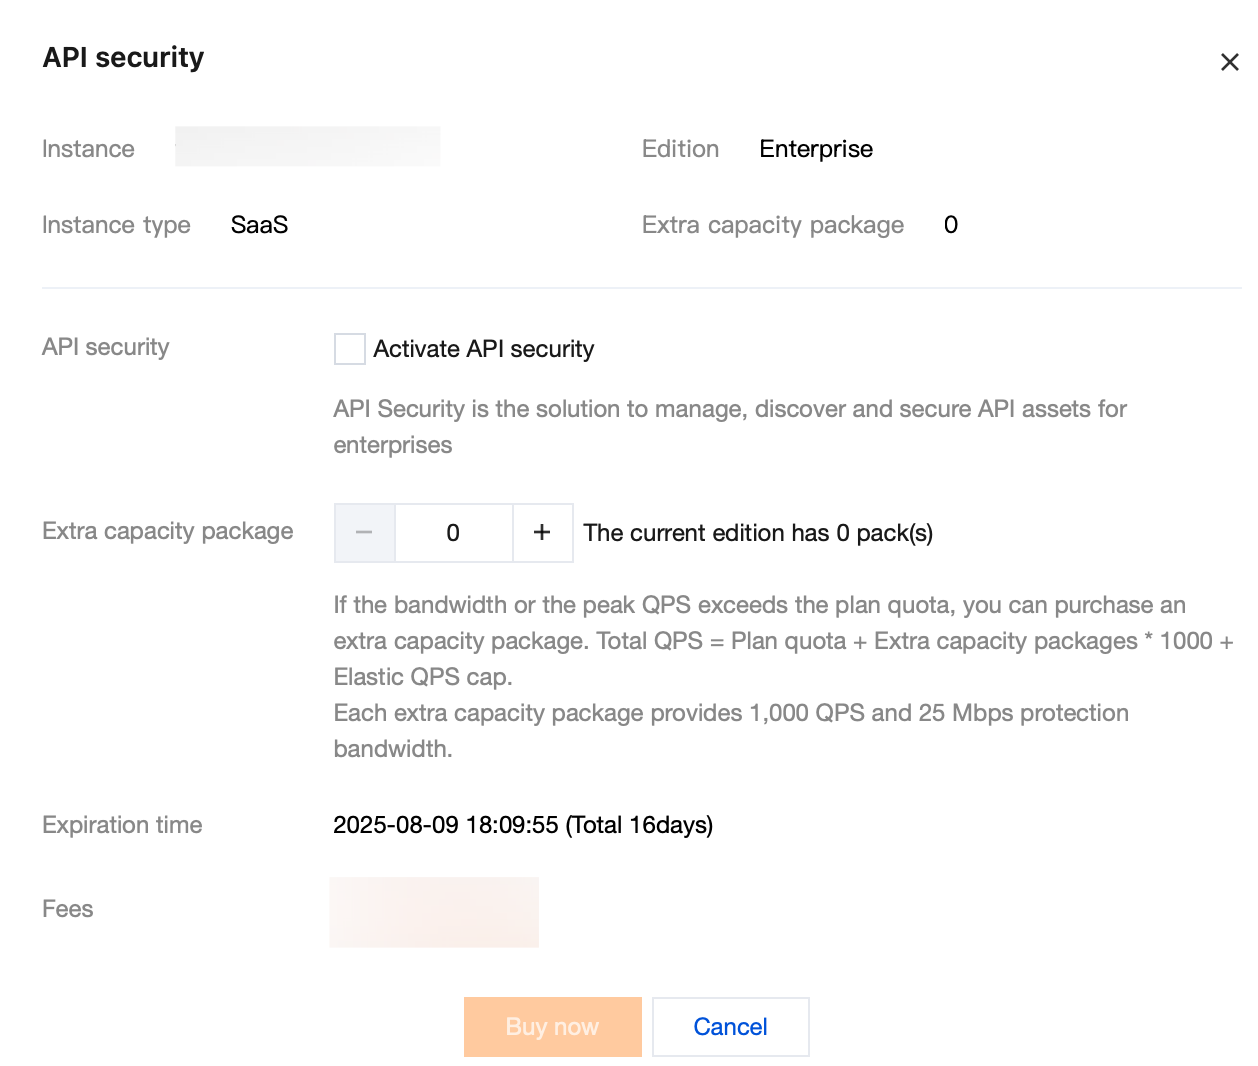Decrease extra capacity package count
The height and width of the screenshot is (1066, 1258).
pyautogui.click(x=364, y=533)
